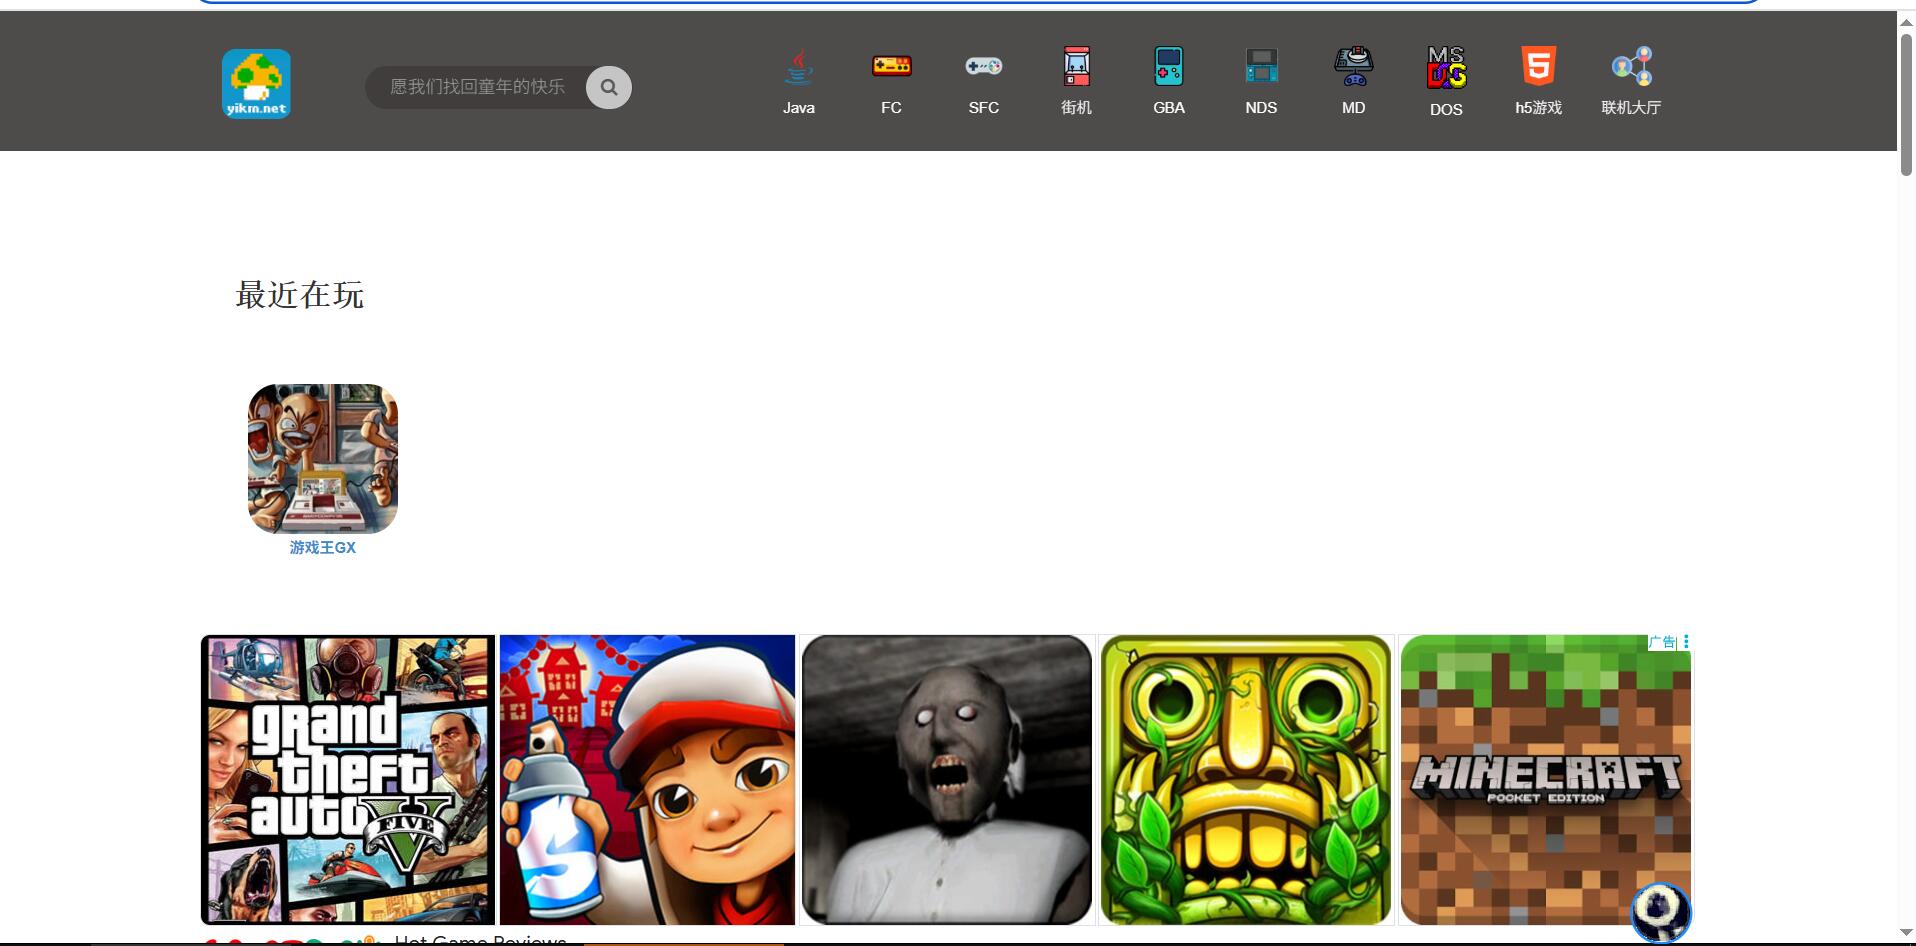Open the 游戏王GX game thumbnail
Image resolution: width=1916 pixels, height=946 pixels.
click(323, 459)
